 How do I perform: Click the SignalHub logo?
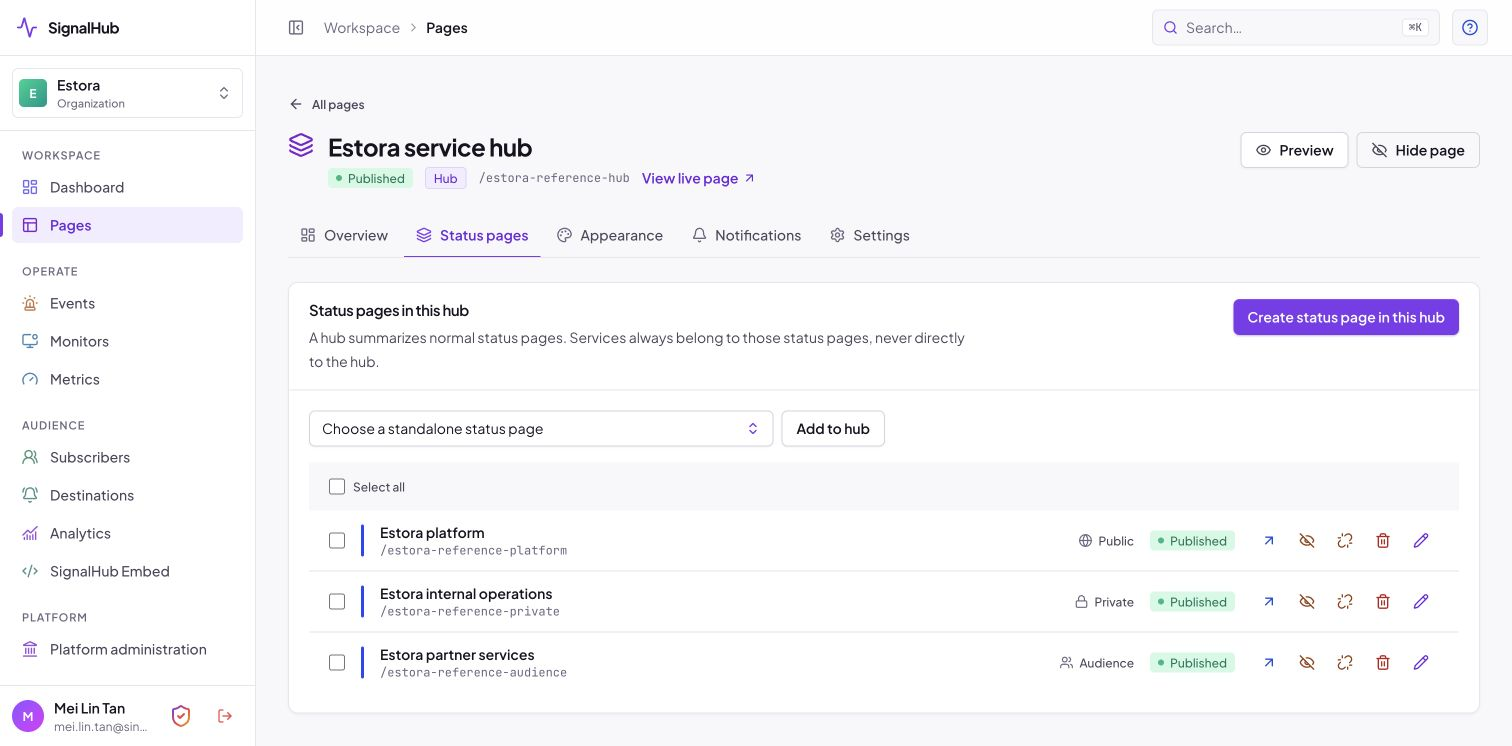(68, 28)
